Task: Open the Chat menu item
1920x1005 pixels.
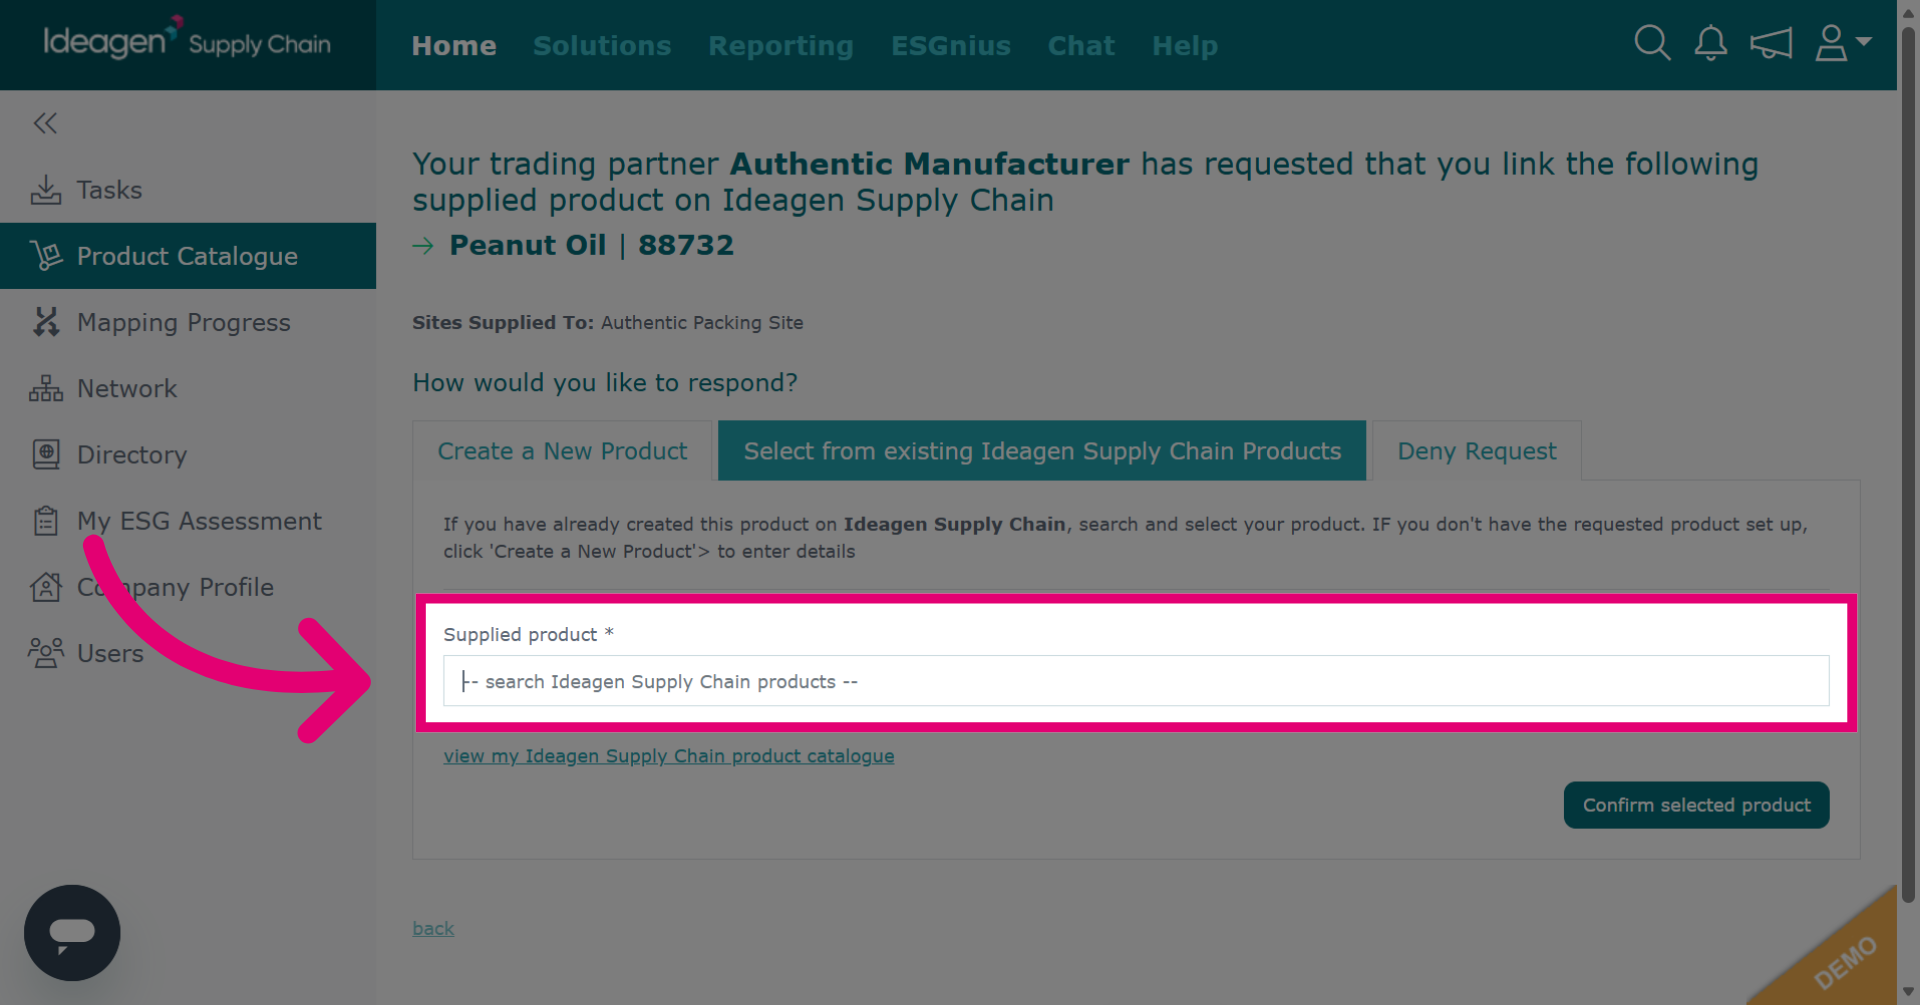Action: click(1081, 46)
